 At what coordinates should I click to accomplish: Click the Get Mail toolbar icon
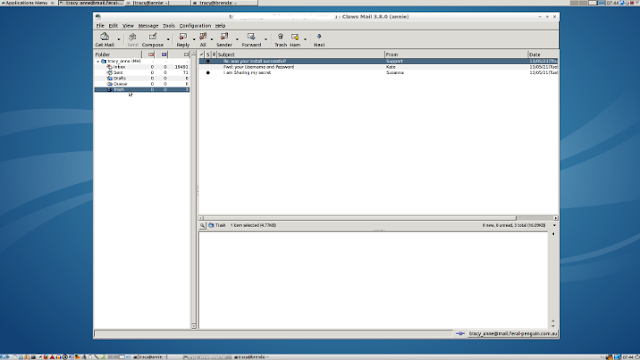(104, 37)
